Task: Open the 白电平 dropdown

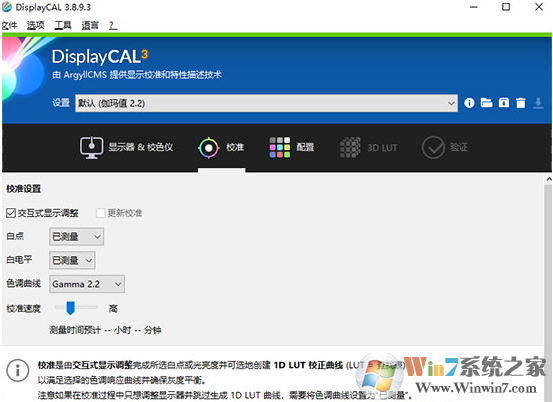Action: click(72, 260)
